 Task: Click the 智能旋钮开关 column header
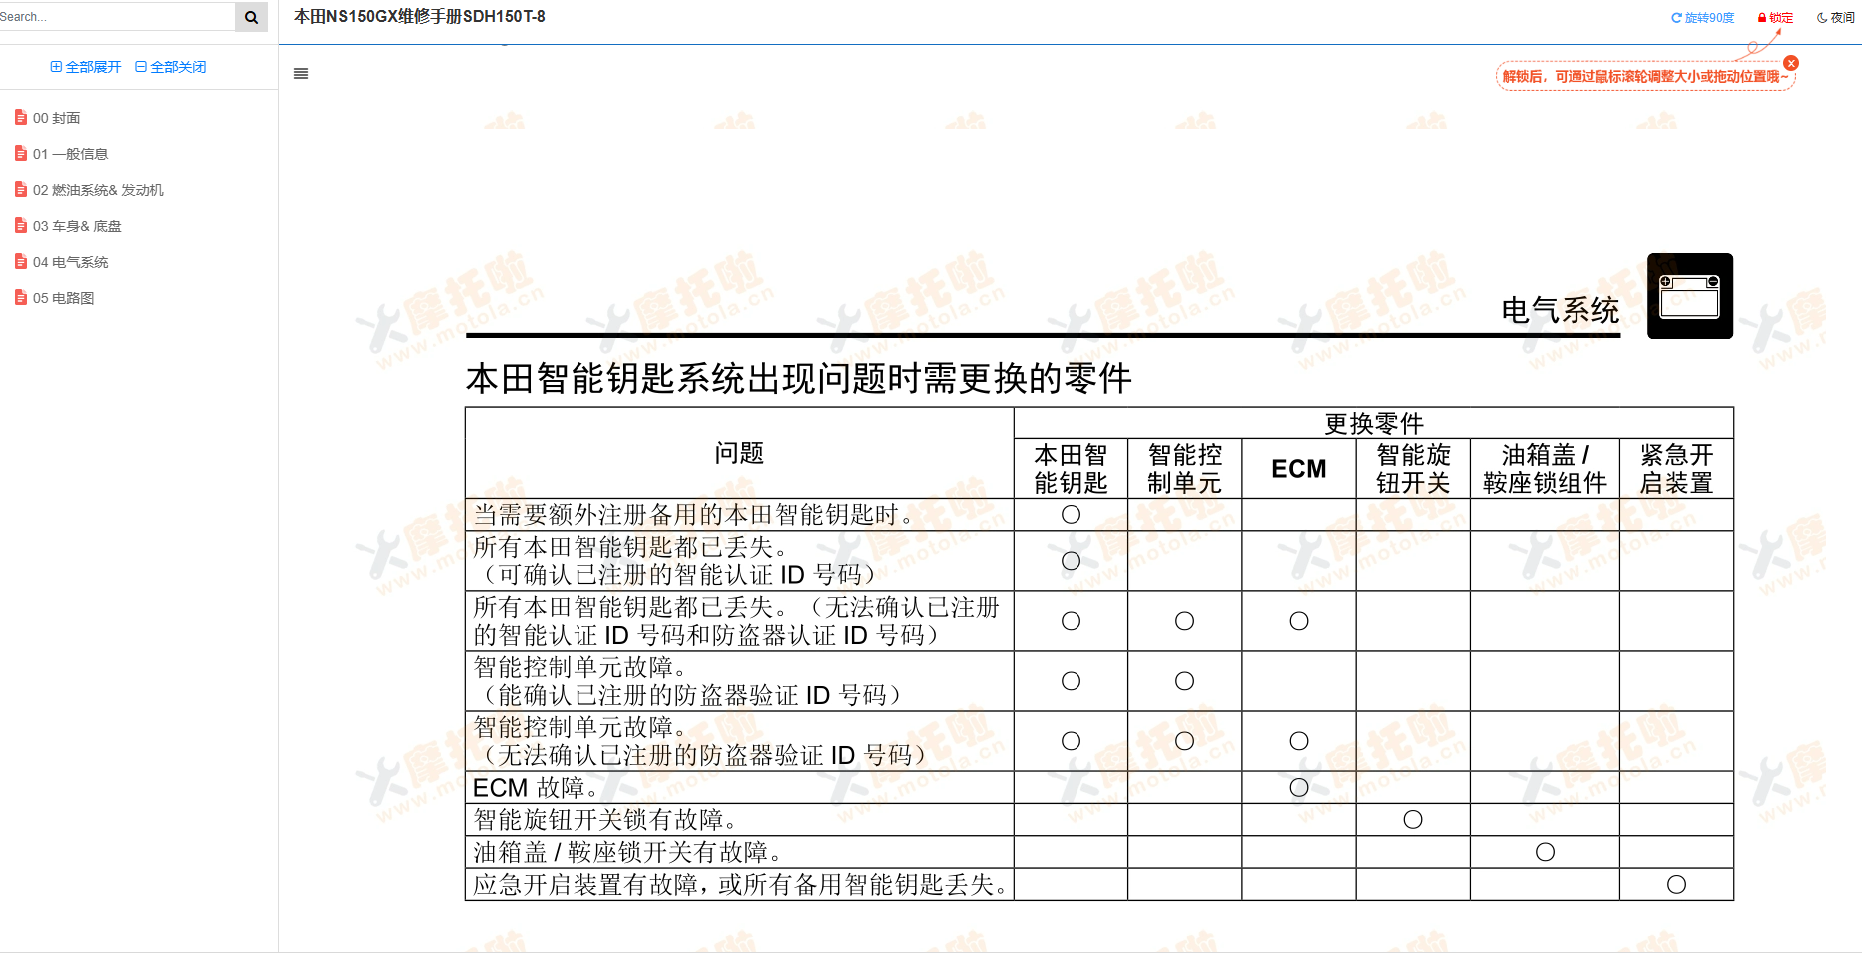[x=1413, y=469]
